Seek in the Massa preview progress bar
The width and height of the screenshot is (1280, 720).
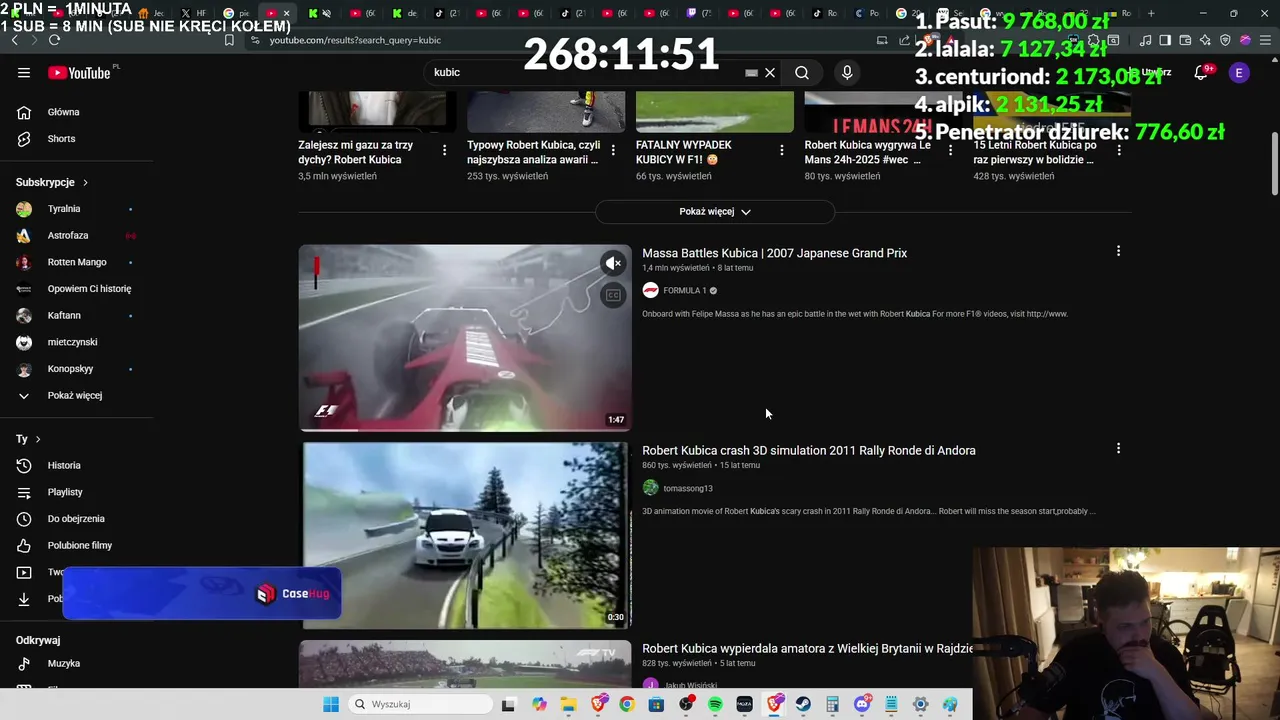coord(465,430)
